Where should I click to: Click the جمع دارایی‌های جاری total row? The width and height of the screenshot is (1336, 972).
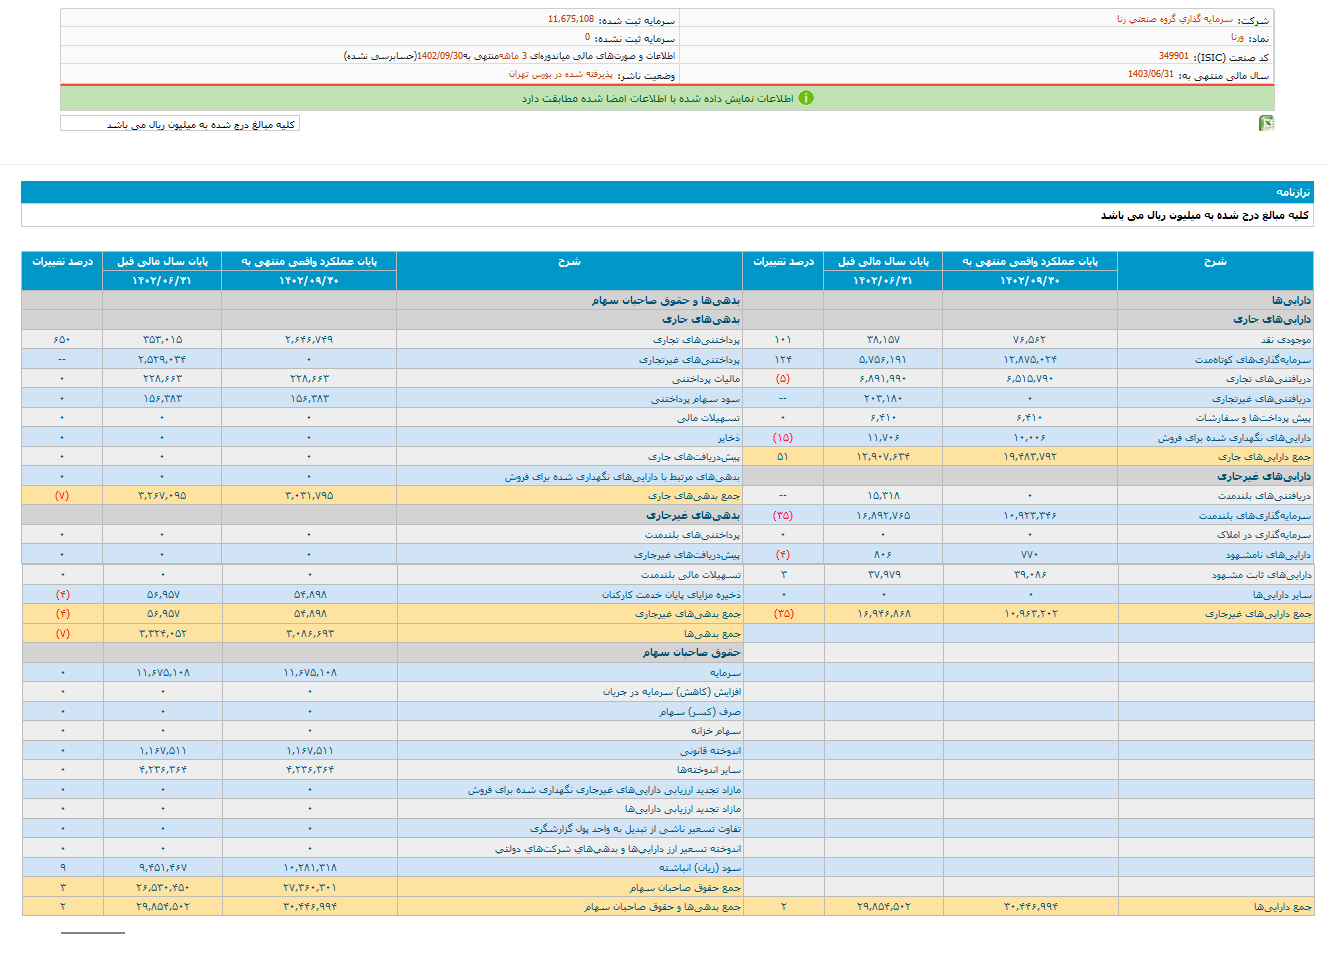(1263, 457)
